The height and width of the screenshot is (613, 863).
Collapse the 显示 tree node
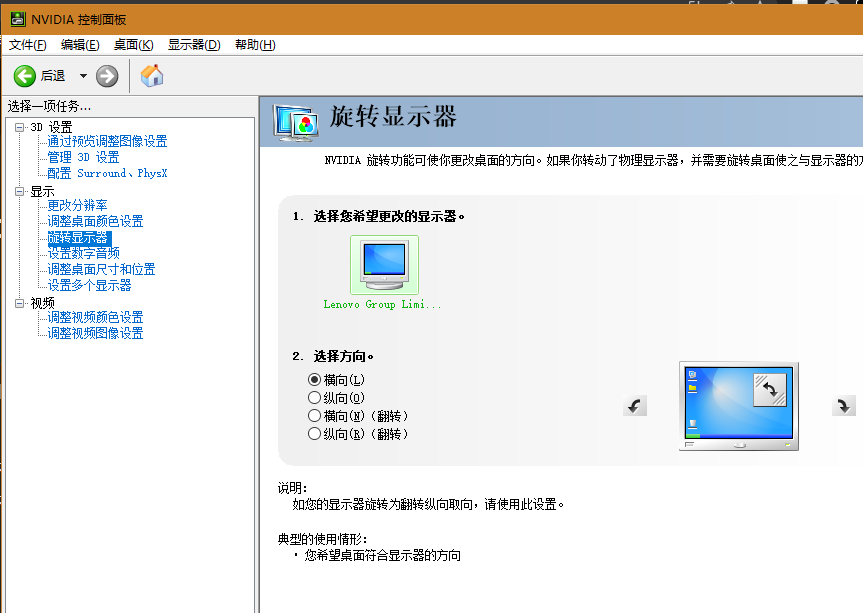pos(20,191)
